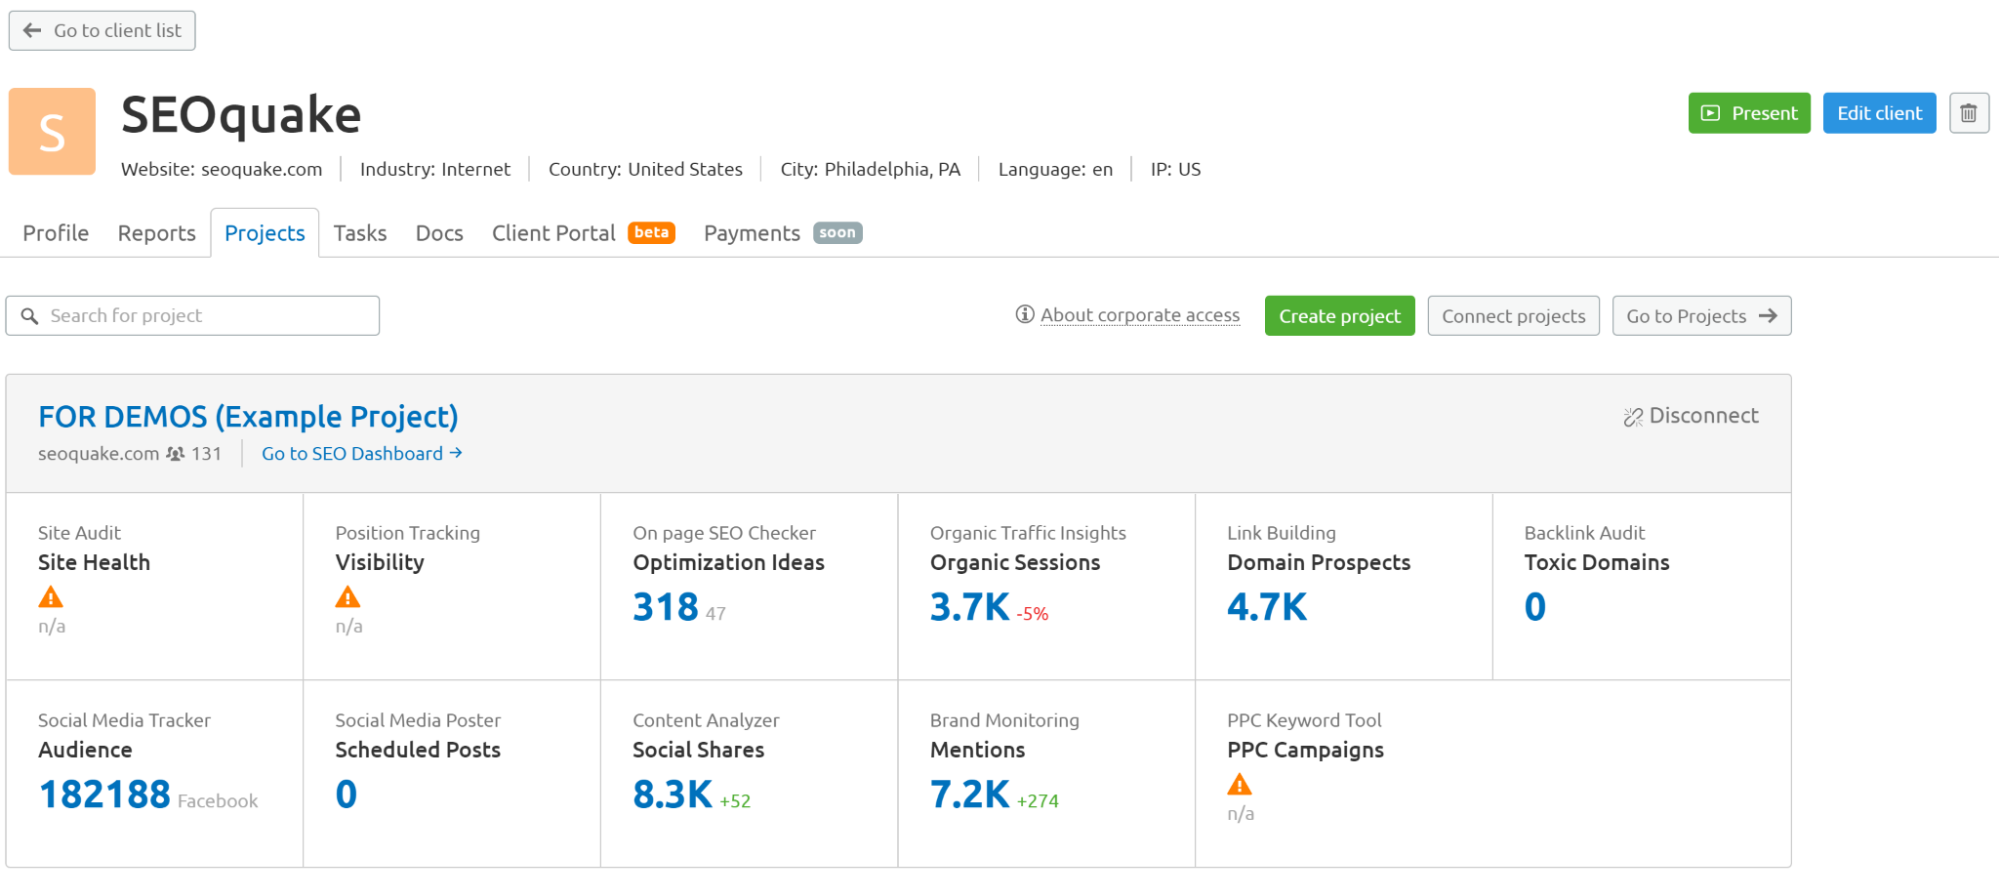Open the About corporate access link

1140,315
